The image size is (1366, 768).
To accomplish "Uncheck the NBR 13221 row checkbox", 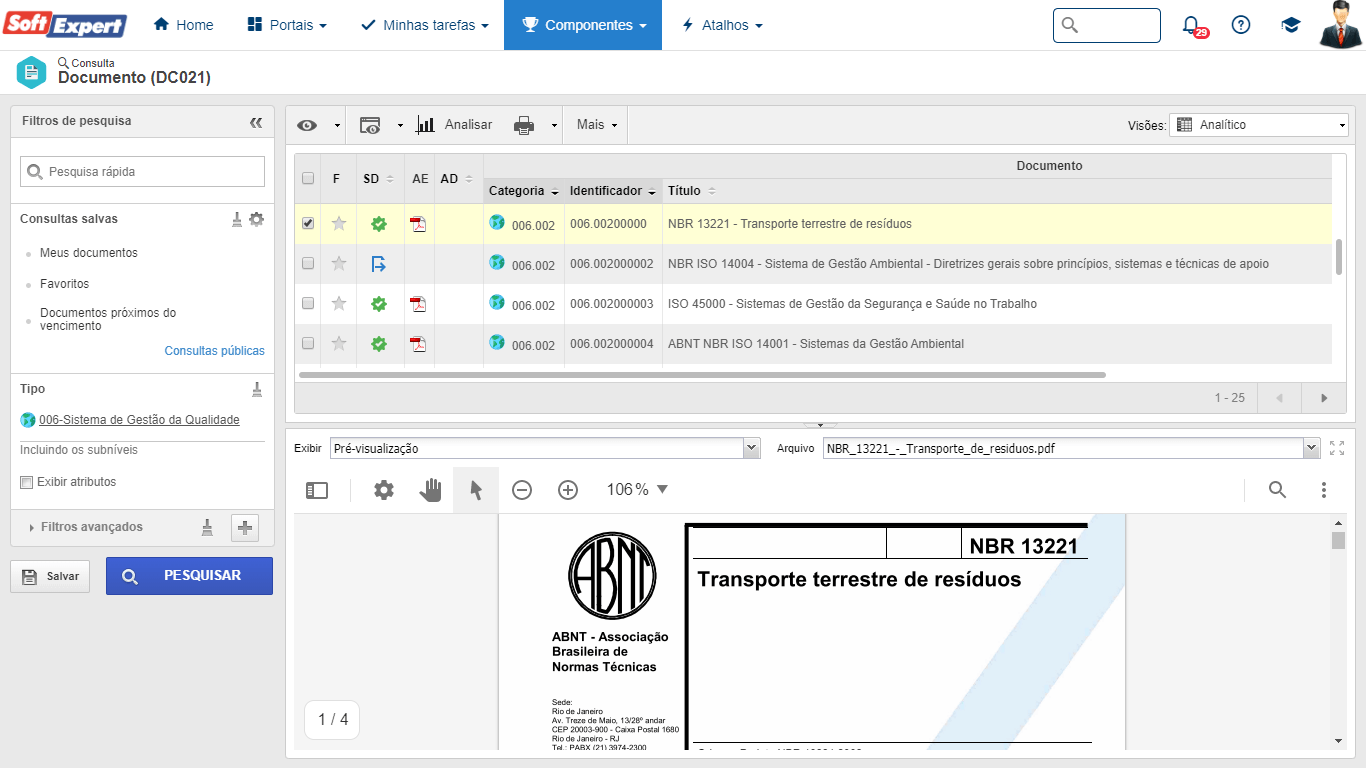I will click(x=308, y=224).
